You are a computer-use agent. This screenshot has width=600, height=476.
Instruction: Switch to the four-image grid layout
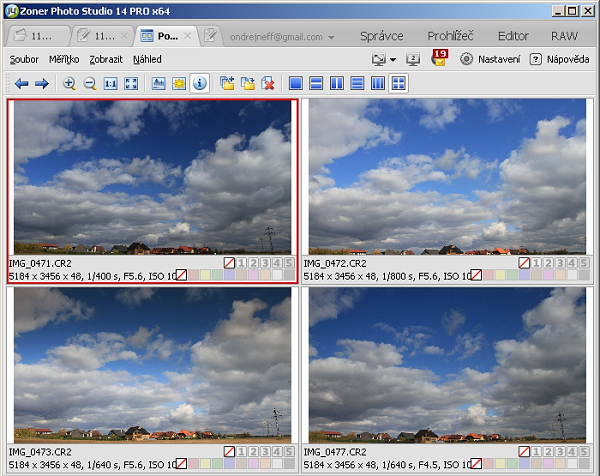tap(399, 84)
